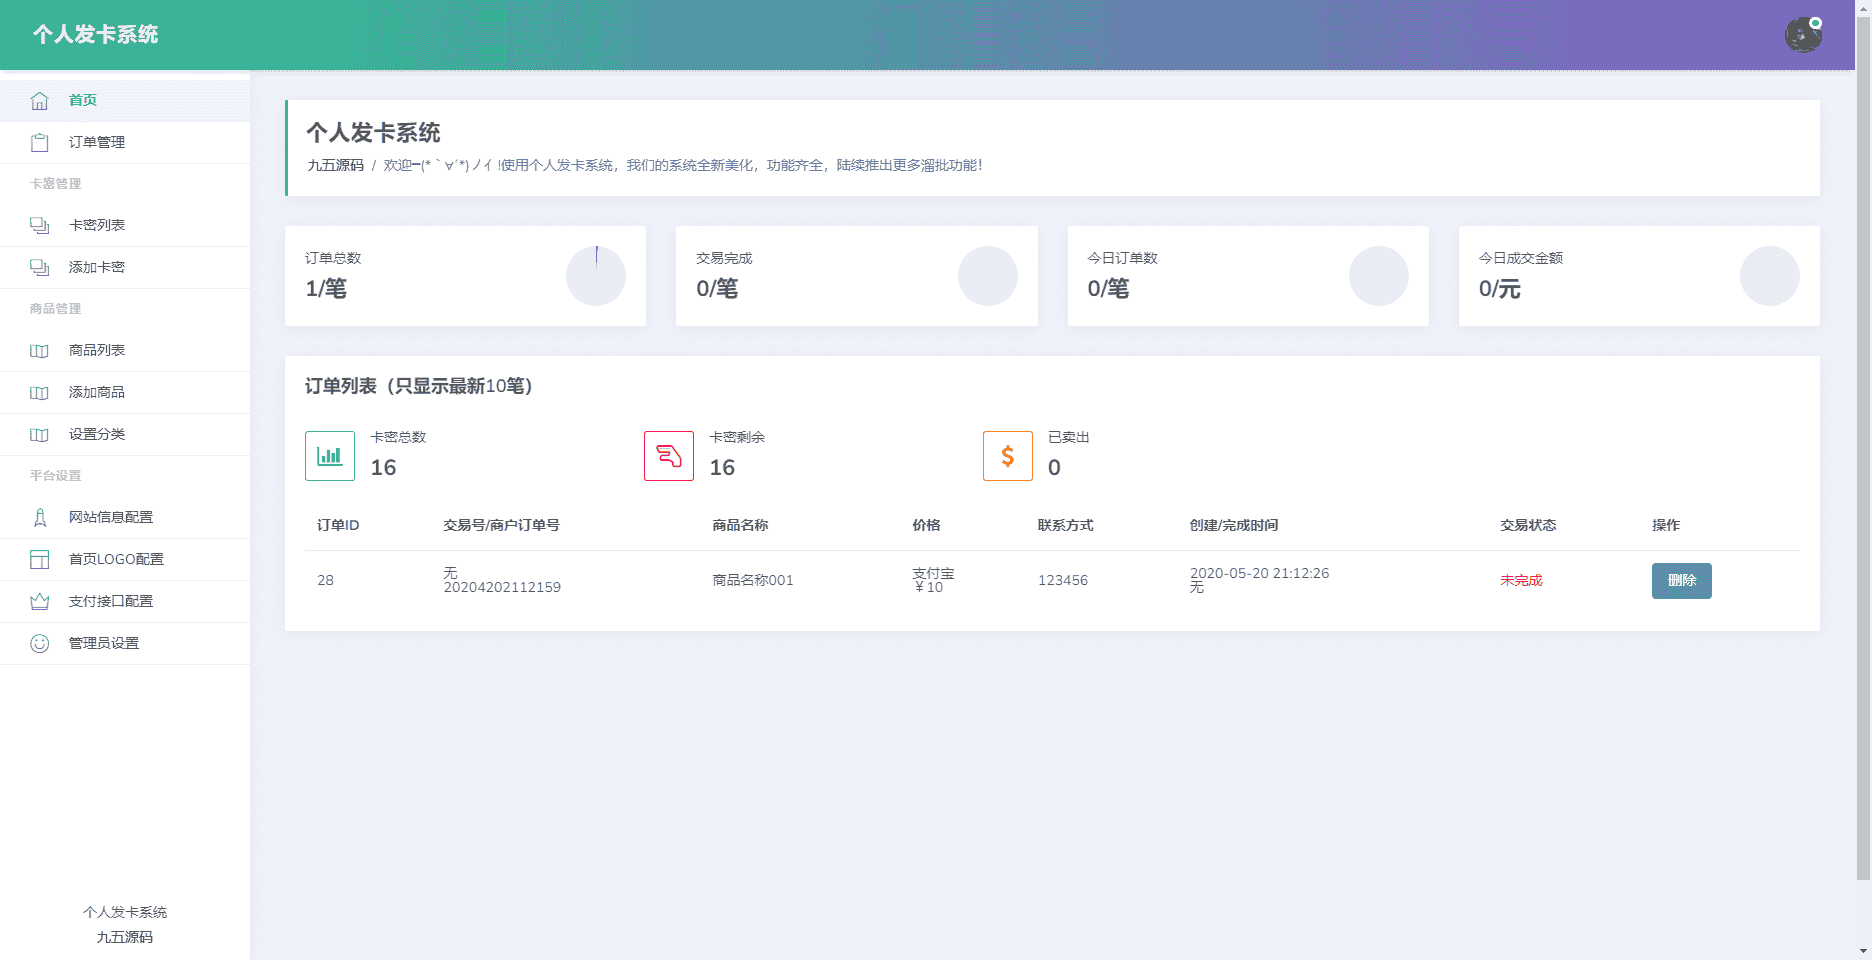Select 添加商品 from the sidebar
The width and height of the screenshot is (1872, 960).
click(x=97, y=393)
